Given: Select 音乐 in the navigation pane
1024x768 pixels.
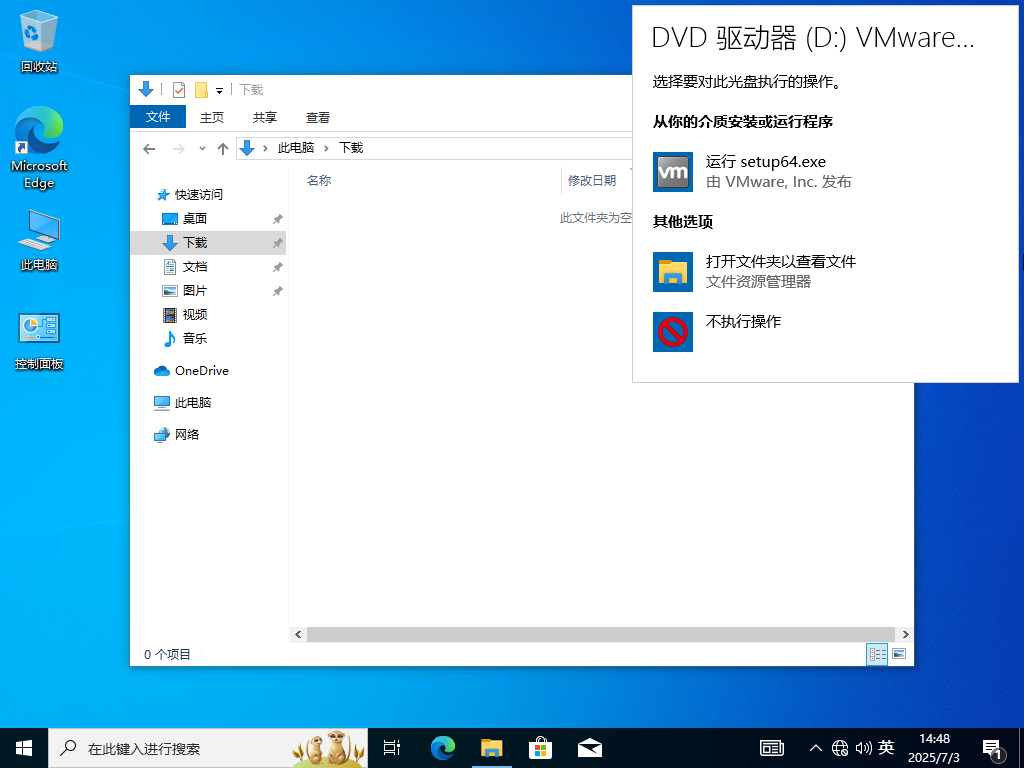Looking at the screenshot, I should pos(195,338).
